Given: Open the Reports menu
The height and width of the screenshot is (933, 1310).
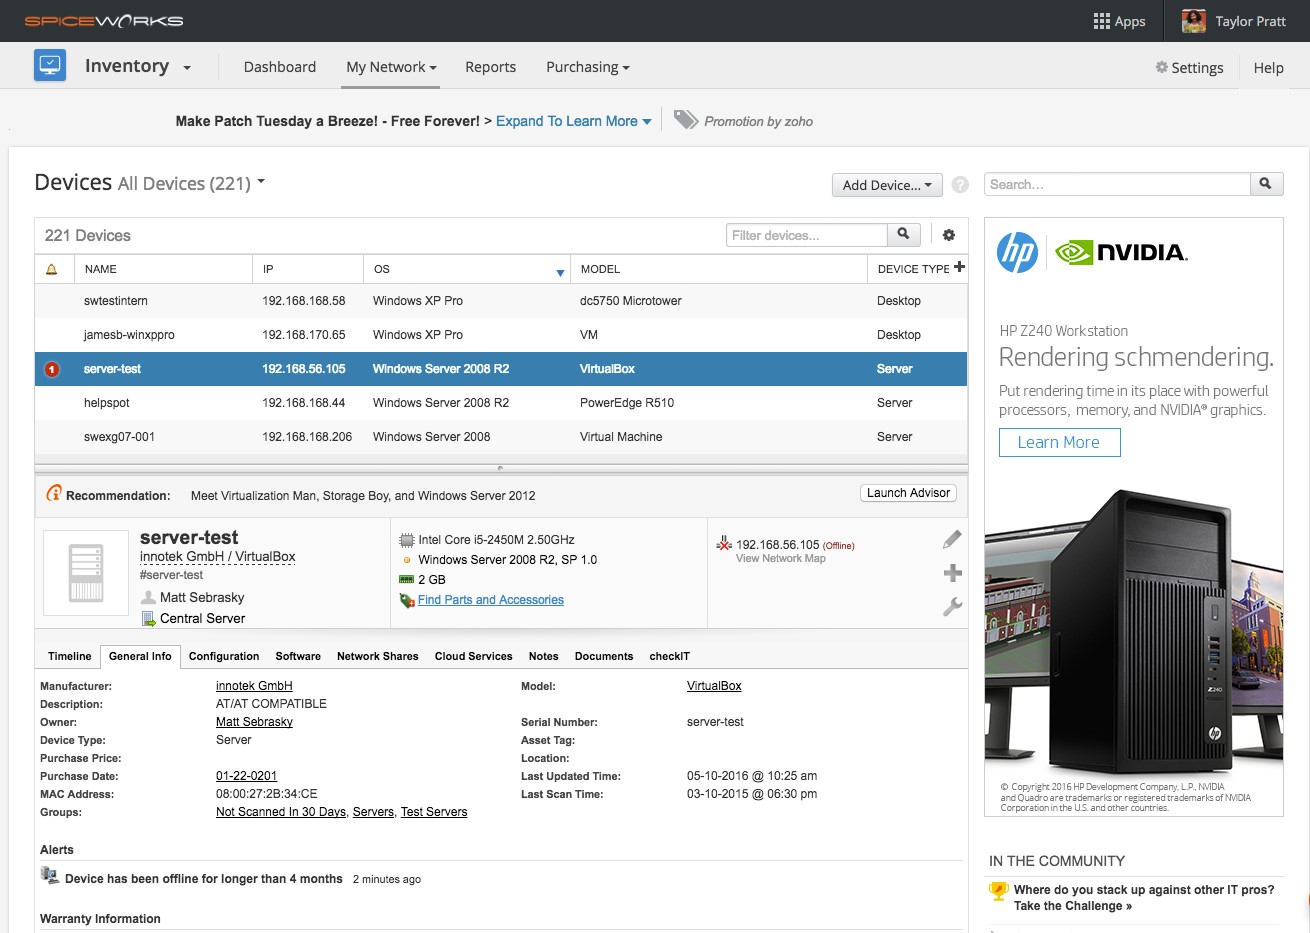Looking at the screenshot, I should coord(490,67).
